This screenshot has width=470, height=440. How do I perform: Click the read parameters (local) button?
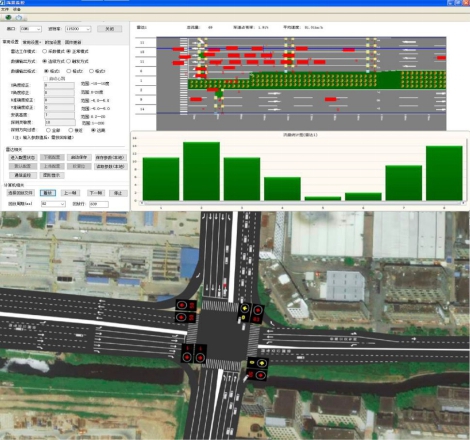(110, 166)
